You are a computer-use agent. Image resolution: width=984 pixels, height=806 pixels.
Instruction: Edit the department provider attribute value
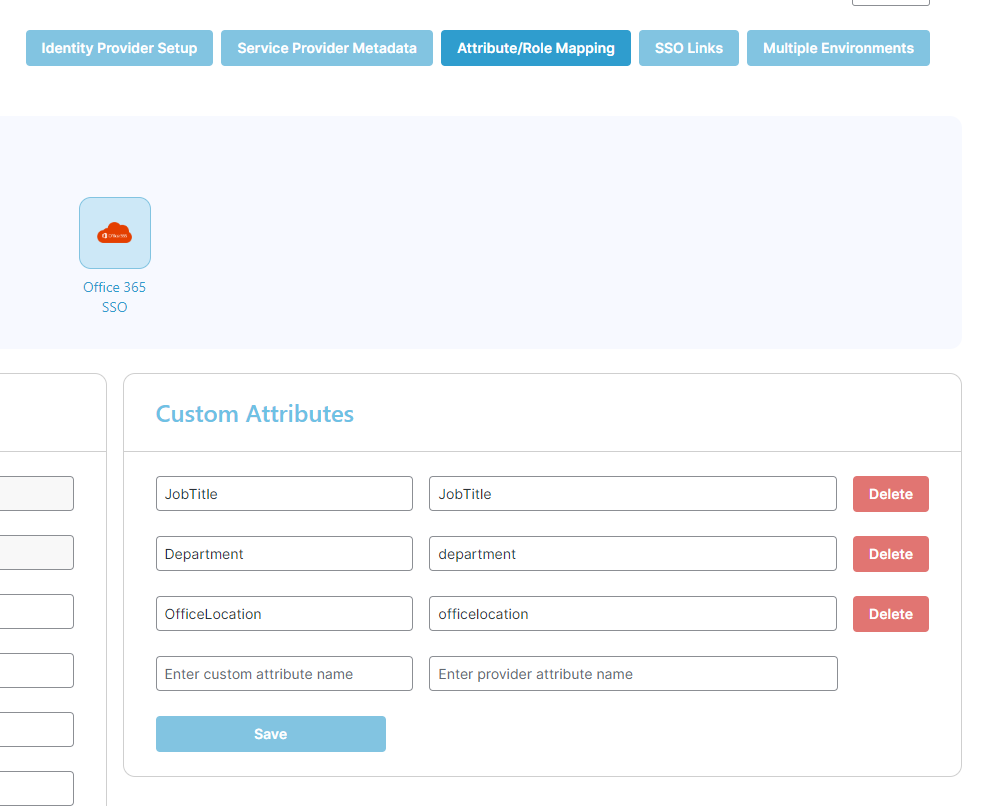click(x=632, y=553)
